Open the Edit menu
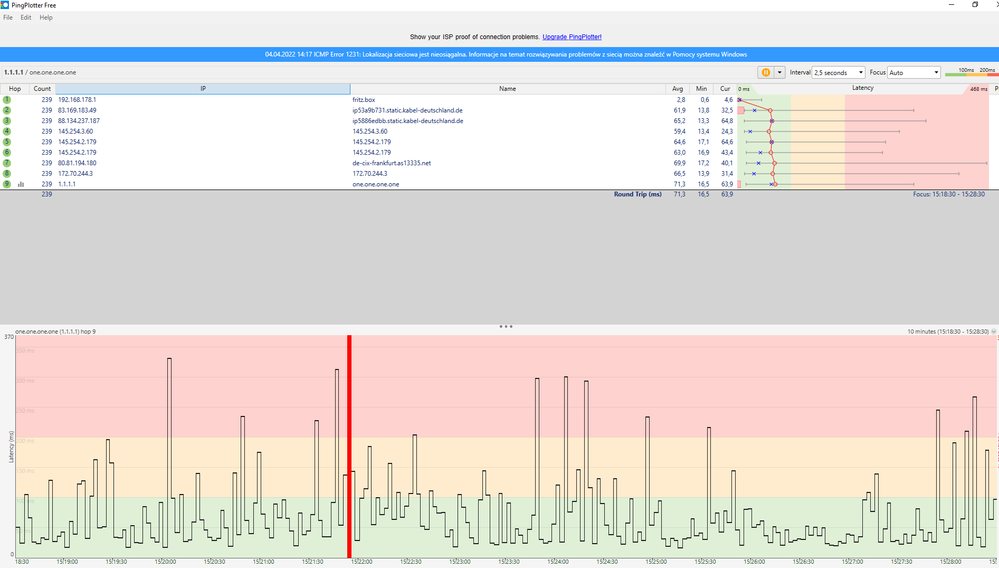999x568 pixels. coord(25,18)
